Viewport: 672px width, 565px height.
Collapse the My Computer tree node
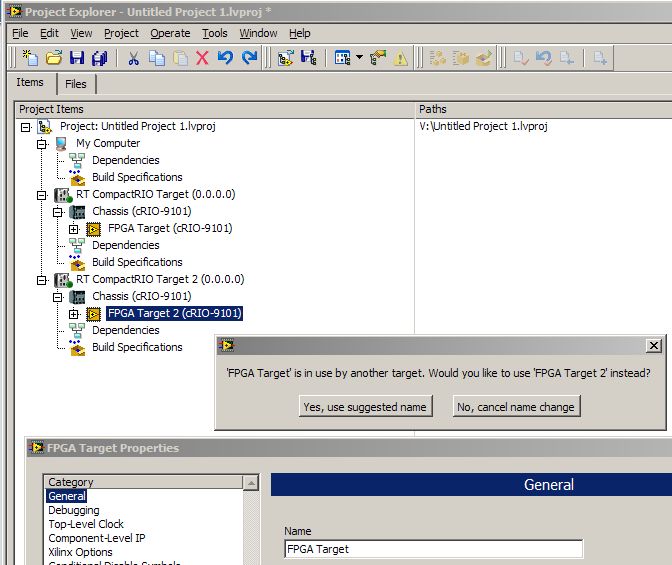42,144
